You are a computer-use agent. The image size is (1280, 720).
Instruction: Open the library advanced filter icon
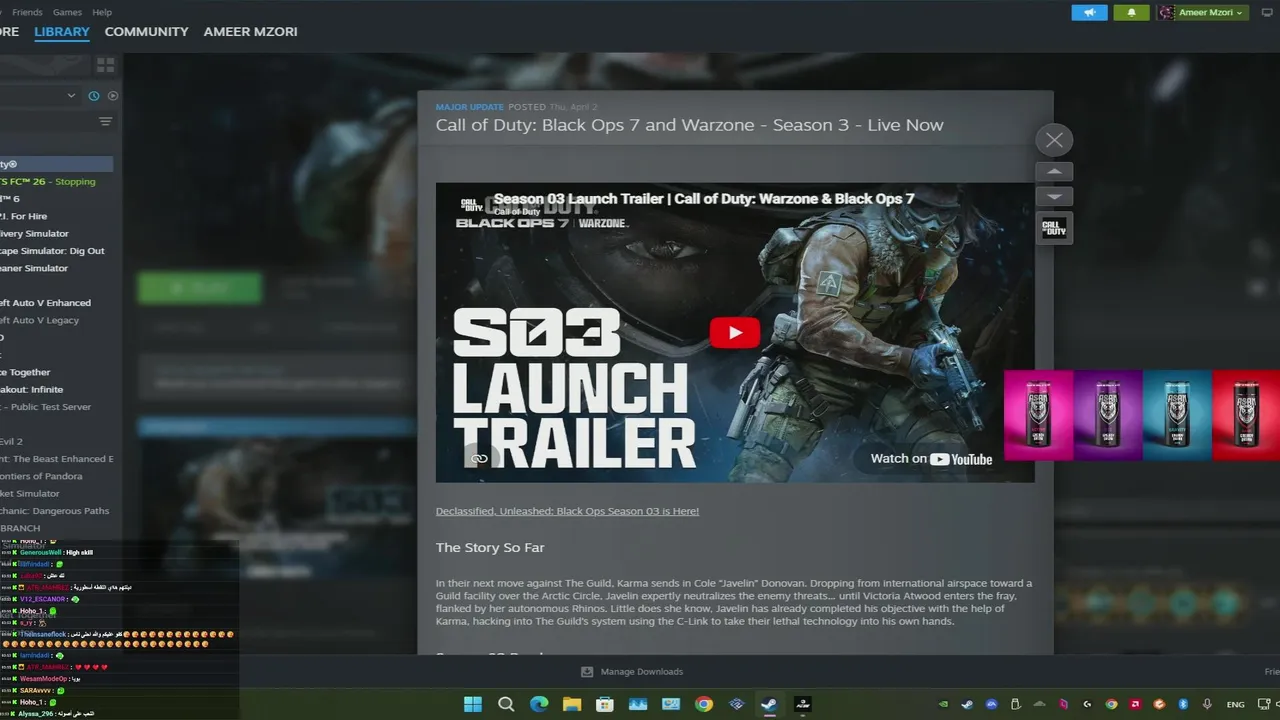point(105,122)
